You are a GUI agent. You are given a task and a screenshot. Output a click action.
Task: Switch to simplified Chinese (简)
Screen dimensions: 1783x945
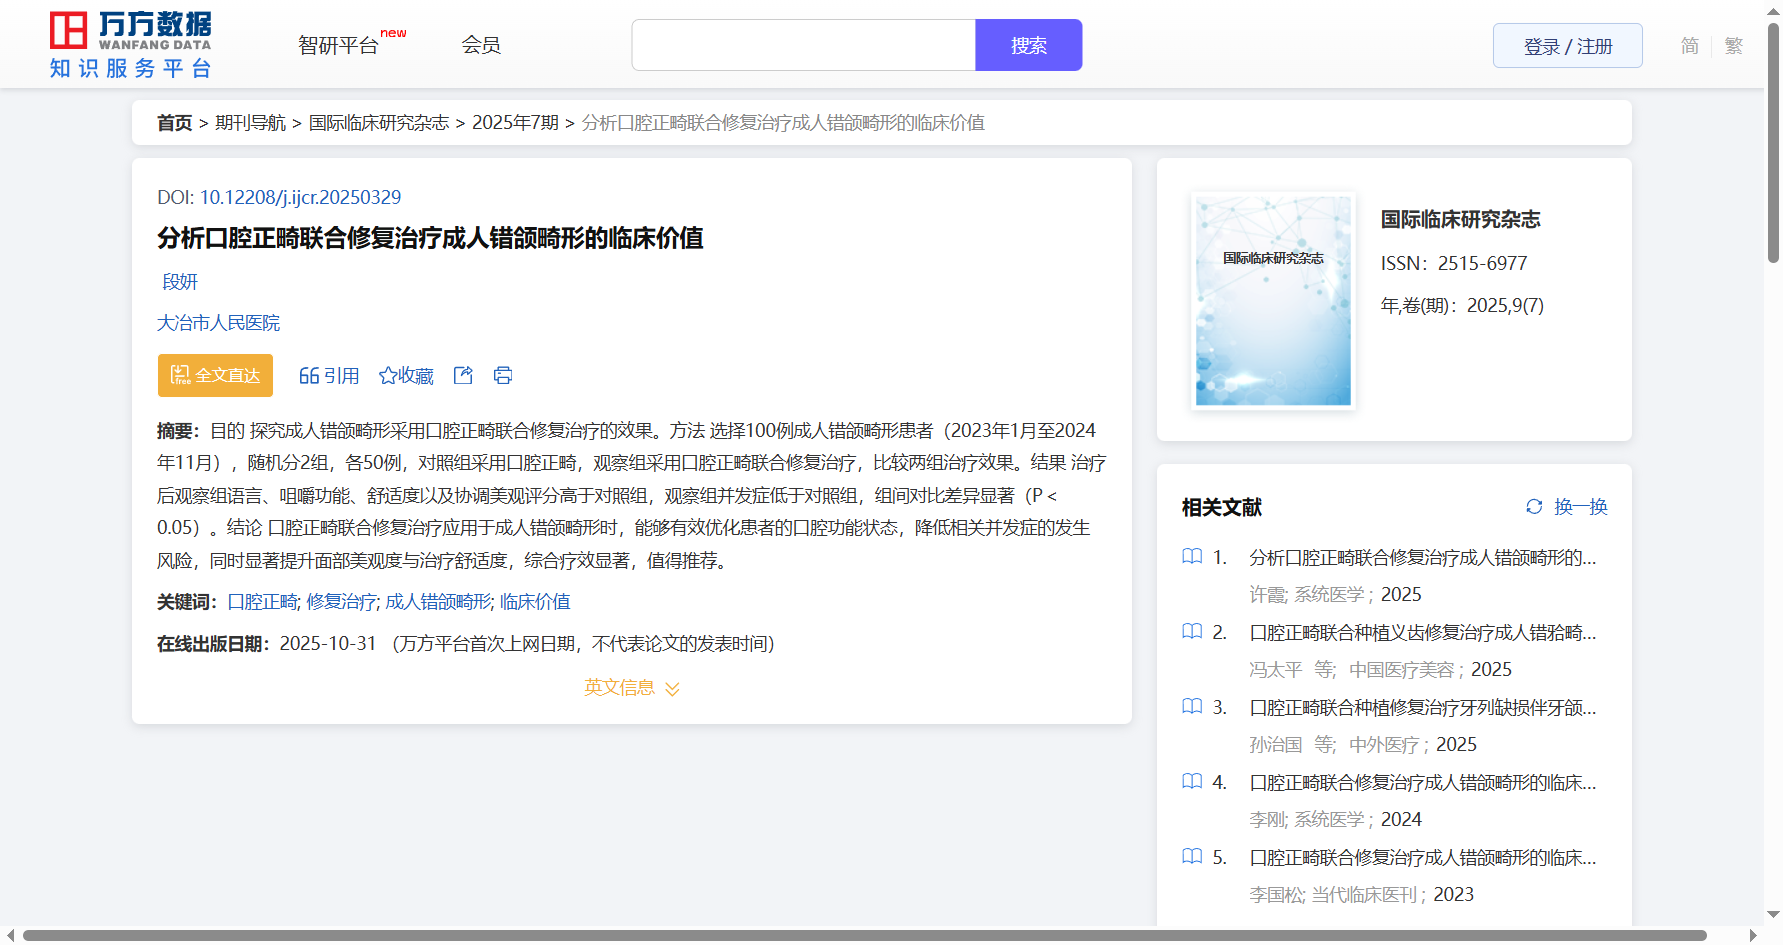click(x=1689, y=46)
